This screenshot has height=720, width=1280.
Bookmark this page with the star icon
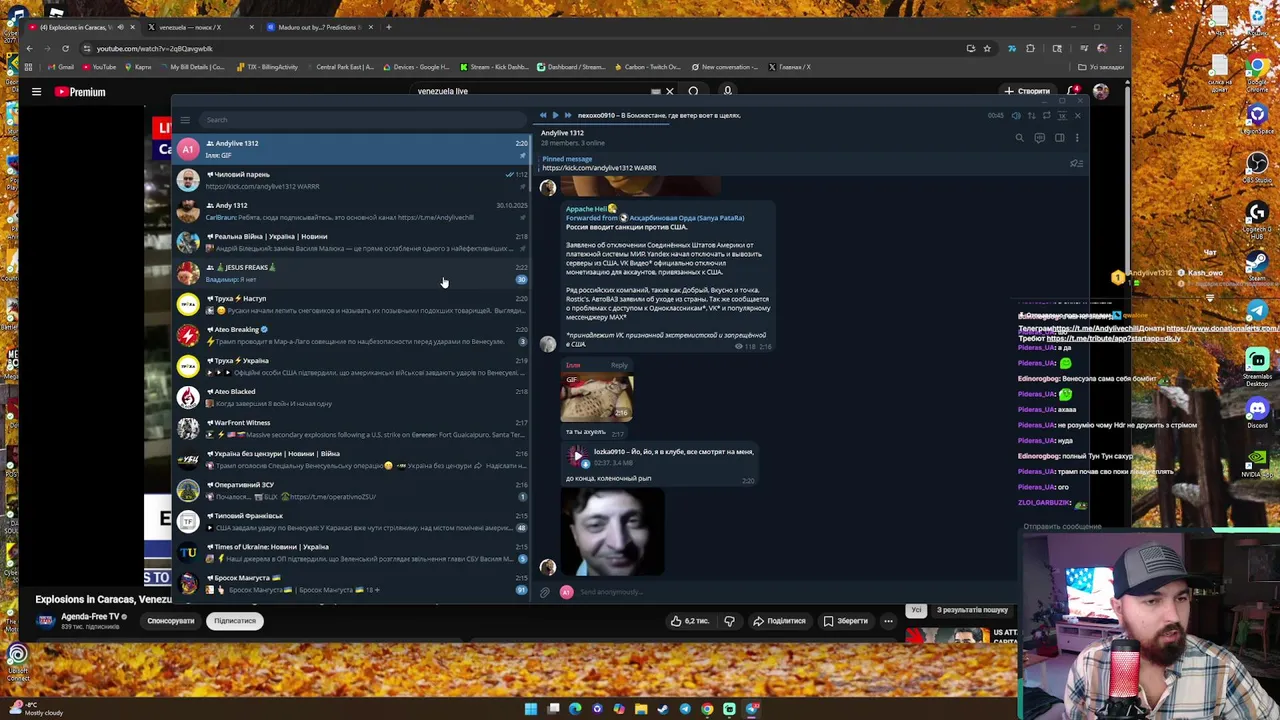tap(987, 48)
